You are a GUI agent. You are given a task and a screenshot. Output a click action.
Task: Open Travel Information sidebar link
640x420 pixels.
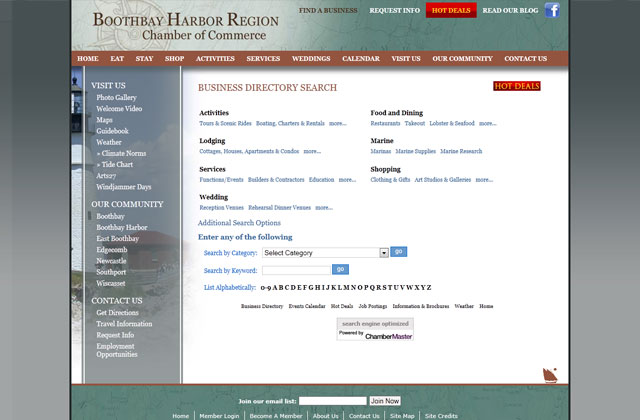124,324
